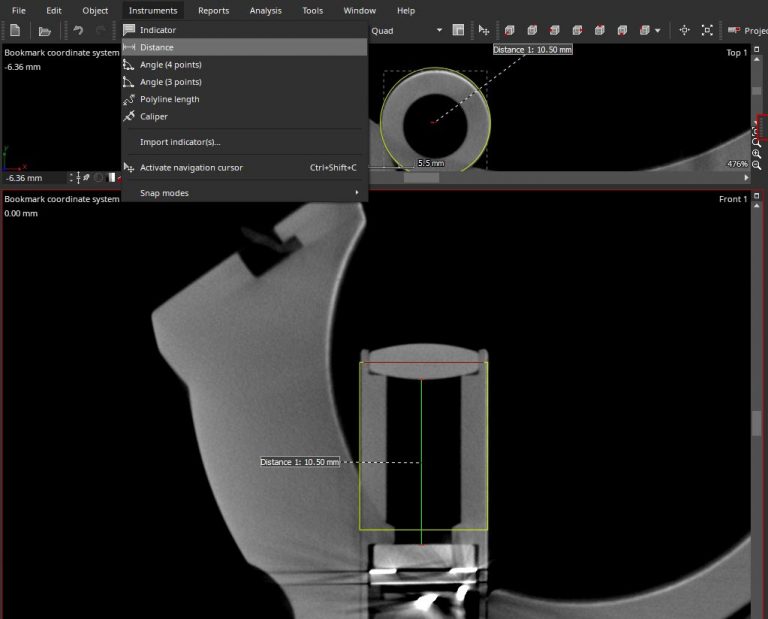The height and width of the screenshot is (619, 768).
Task: Maximize the Front 1 view pane
Action: [x=757, y=196]
